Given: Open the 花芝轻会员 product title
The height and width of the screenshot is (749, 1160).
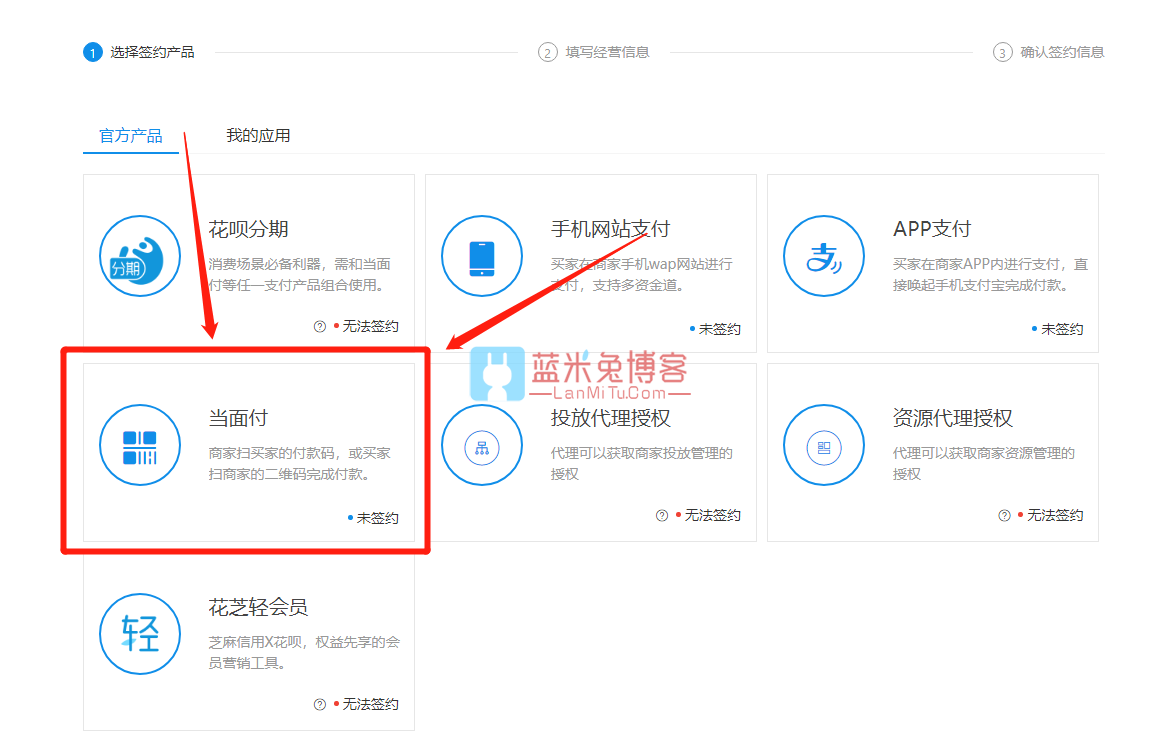Looking at the screenshot, I should coord(258,608).
